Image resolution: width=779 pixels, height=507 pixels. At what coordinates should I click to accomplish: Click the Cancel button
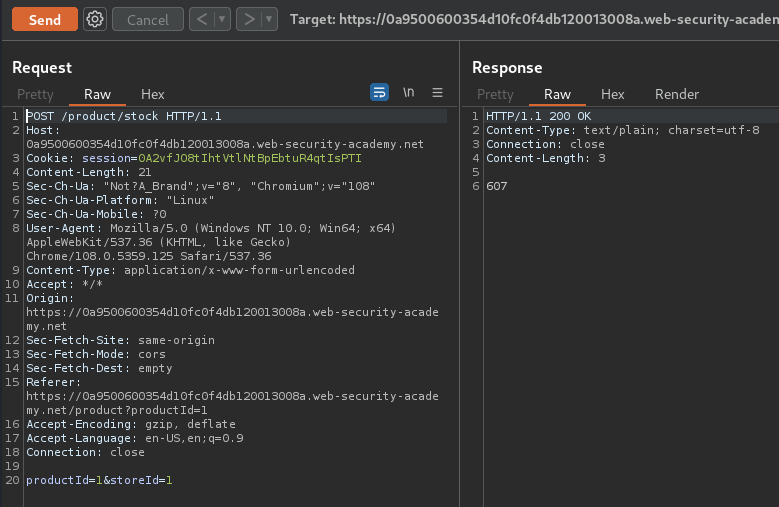tap(148, 19)
